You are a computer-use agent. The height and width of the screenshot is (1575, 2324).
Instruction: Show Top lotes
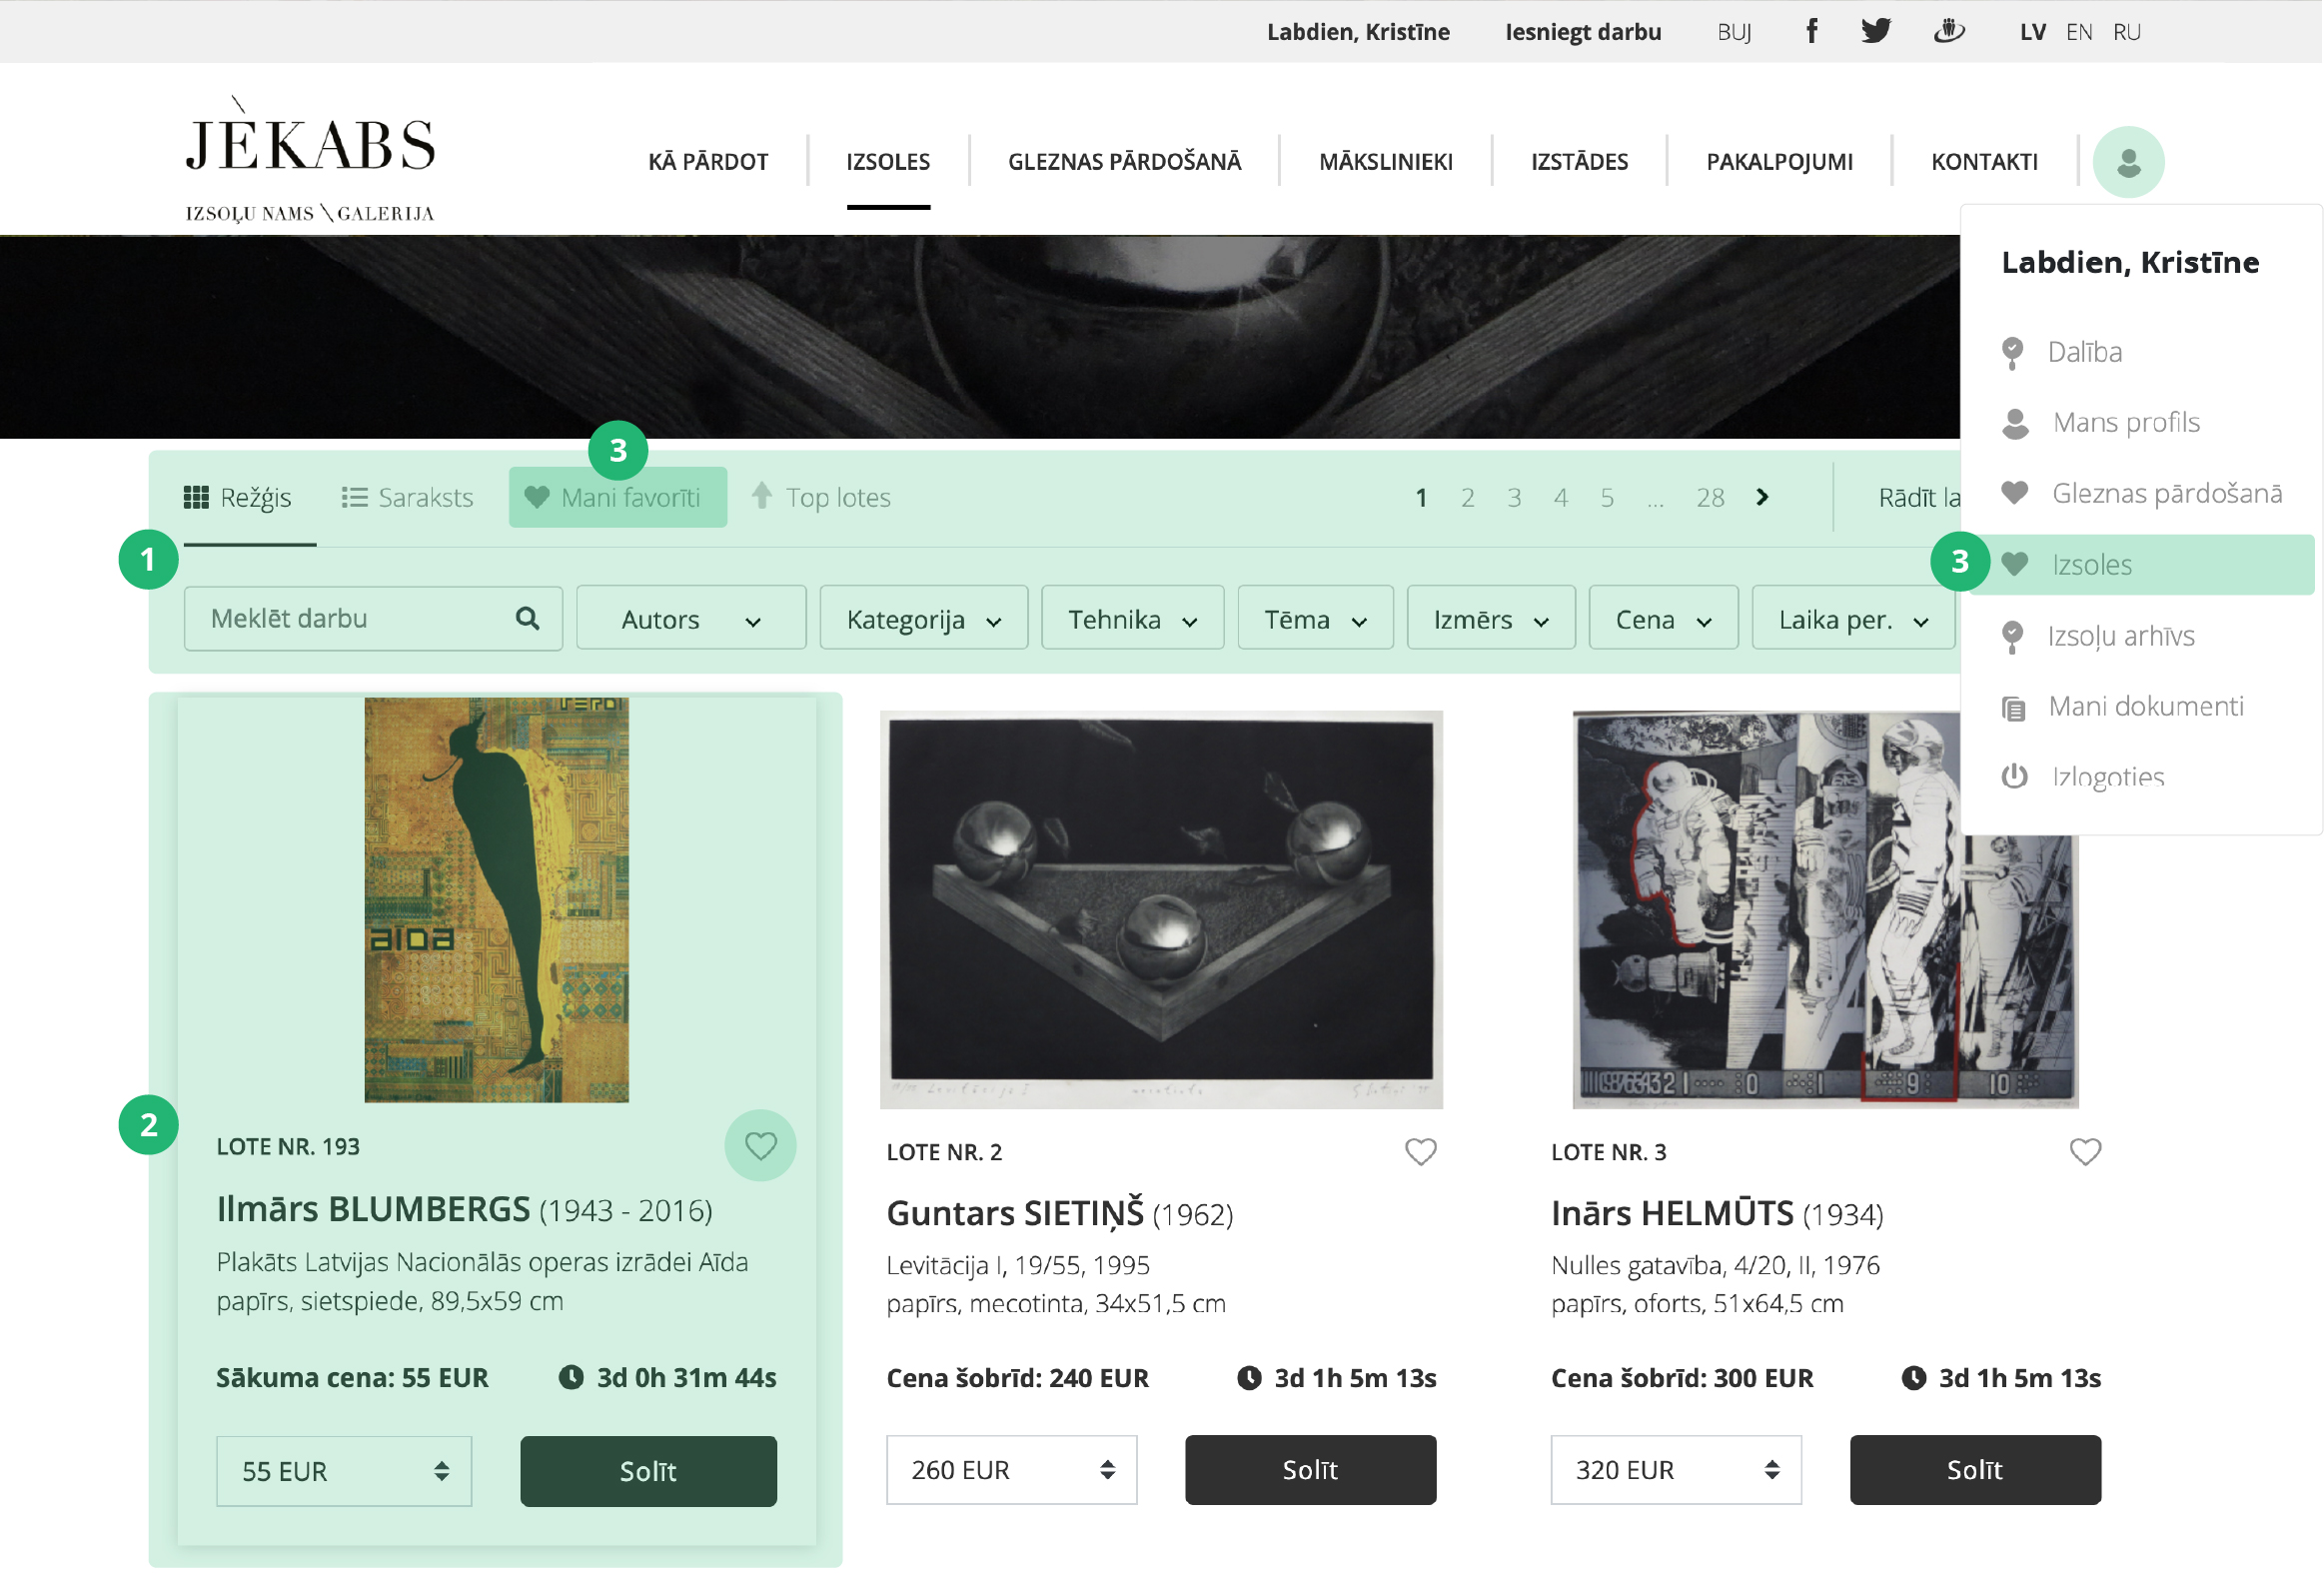[x=821, y=497]
